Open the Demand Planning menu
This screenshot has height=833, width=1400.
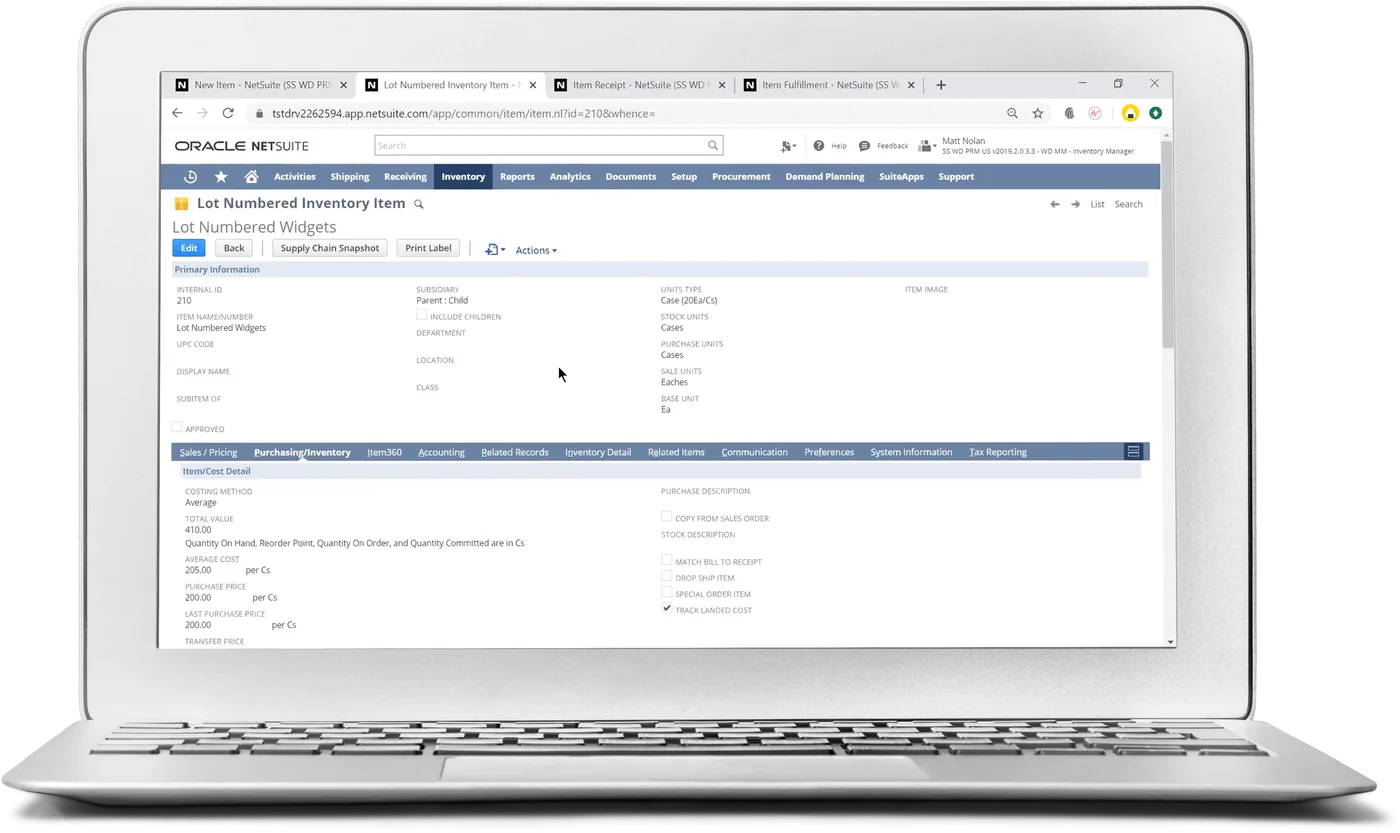click(x=825, y=177)
